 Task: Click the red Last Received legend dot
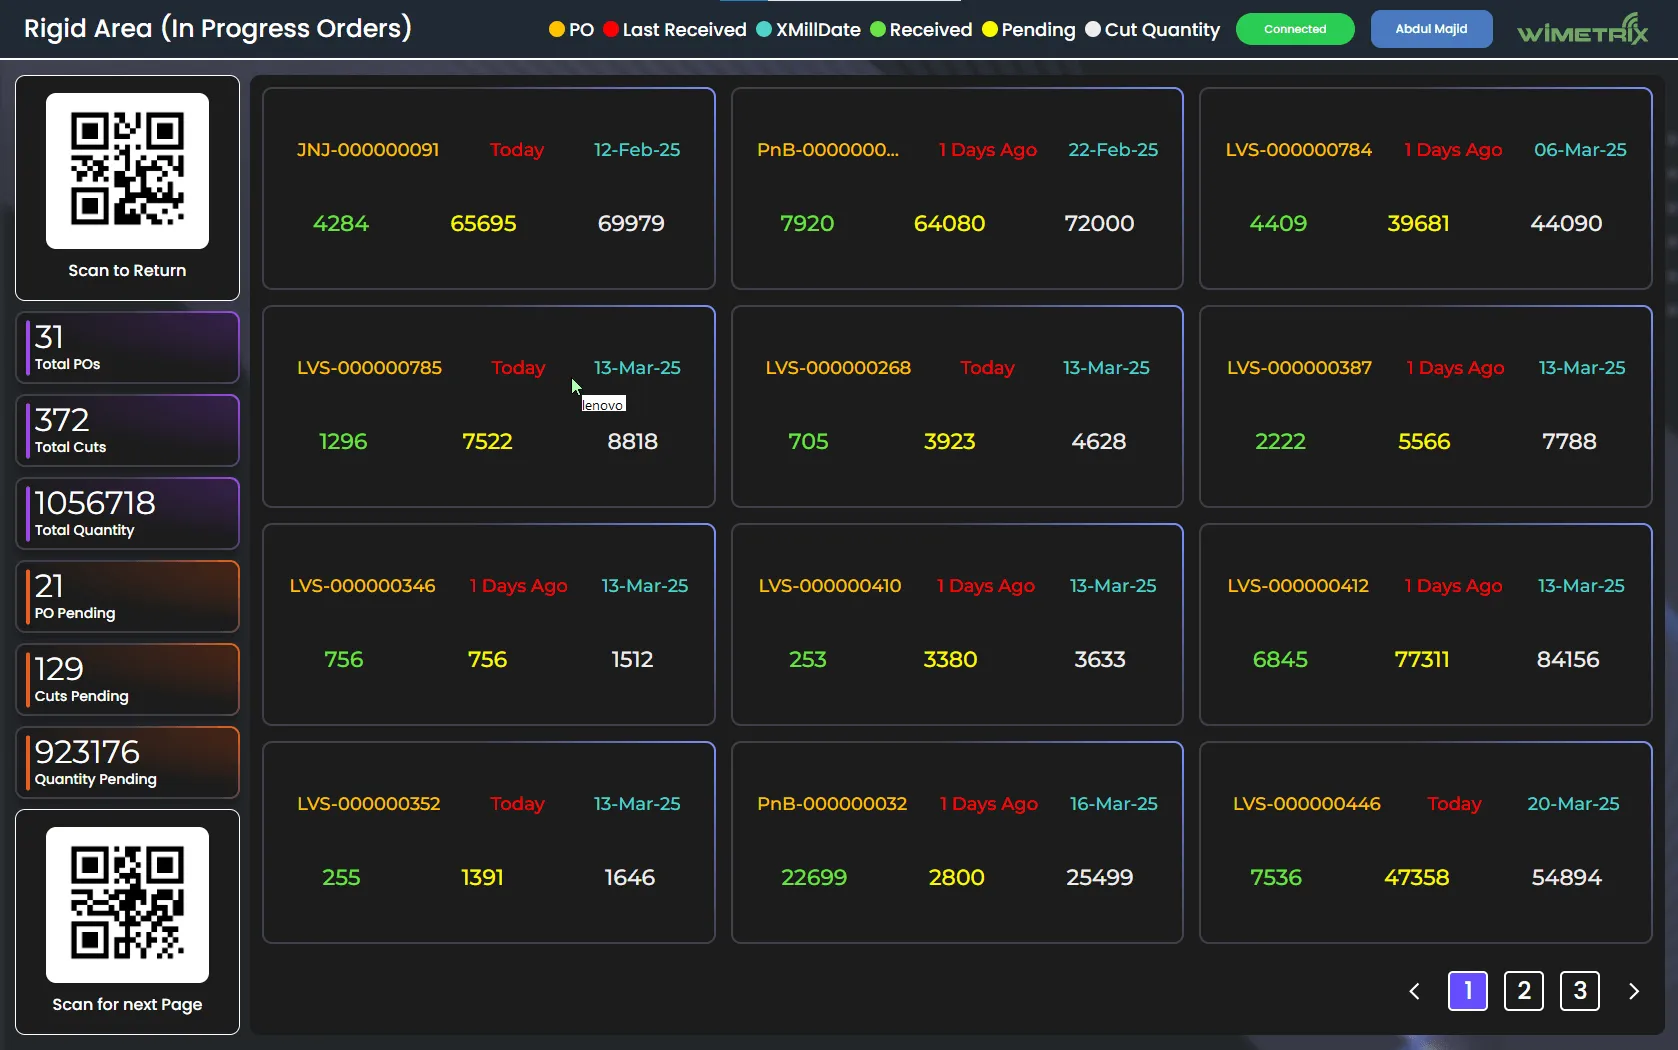coord(611,30)
